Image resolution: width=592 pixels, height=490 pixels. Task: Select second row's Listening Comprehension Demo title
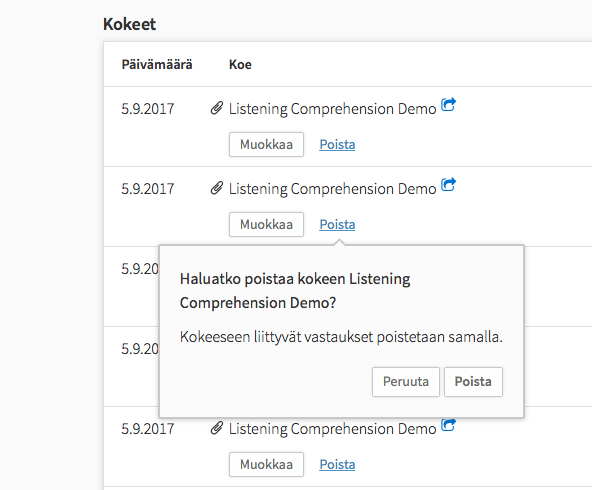[x=332, y=189]
